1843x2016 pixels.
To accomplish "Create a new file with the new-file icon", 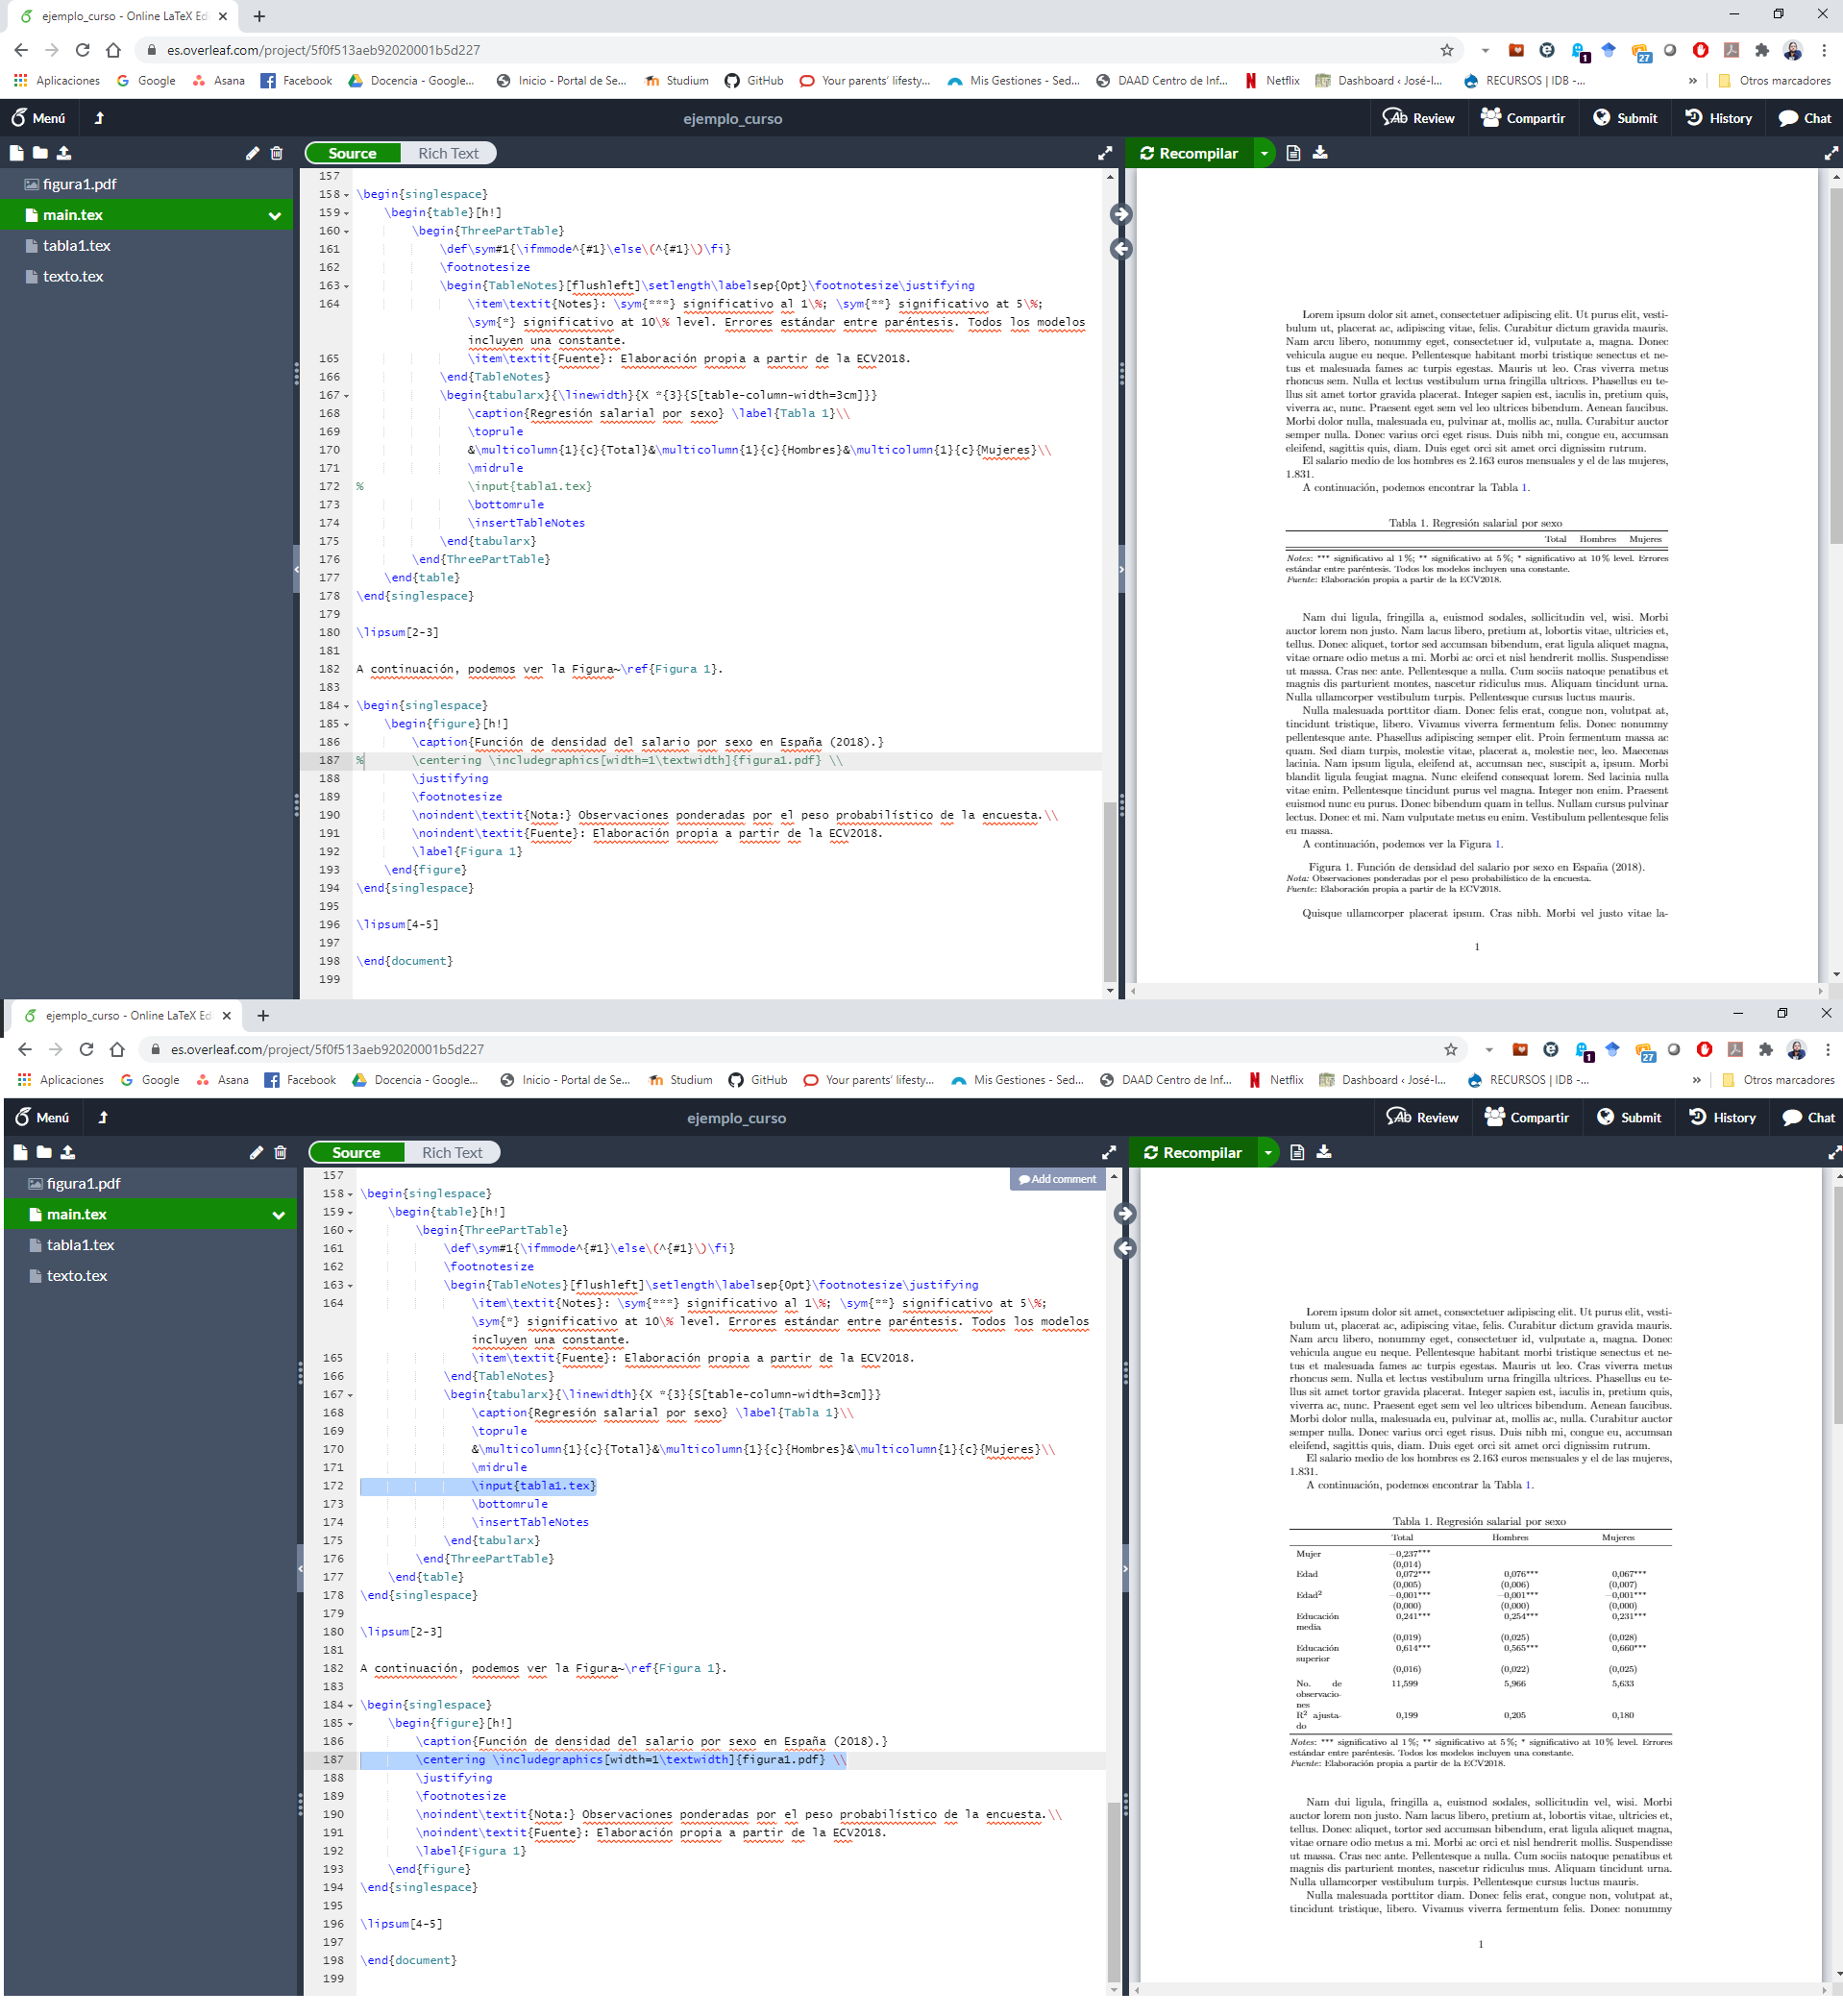I will pyautogui.click(x=17, y=153).
